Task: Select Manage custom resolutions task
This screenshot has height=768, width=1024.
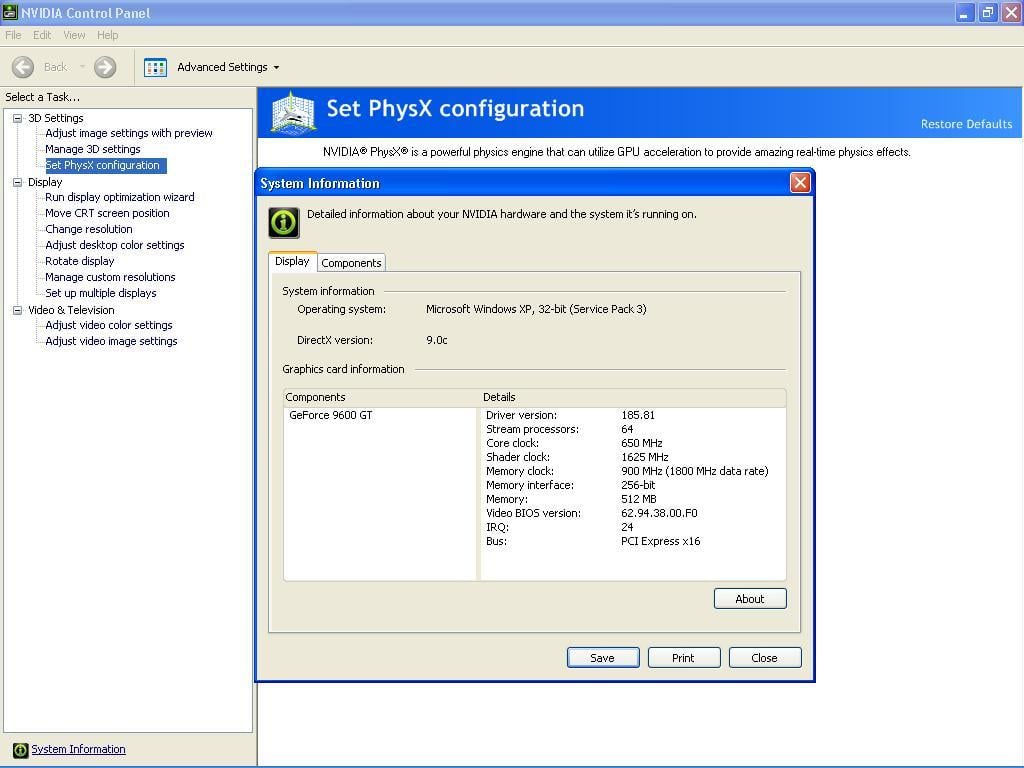Action: (x=110, y=278)
